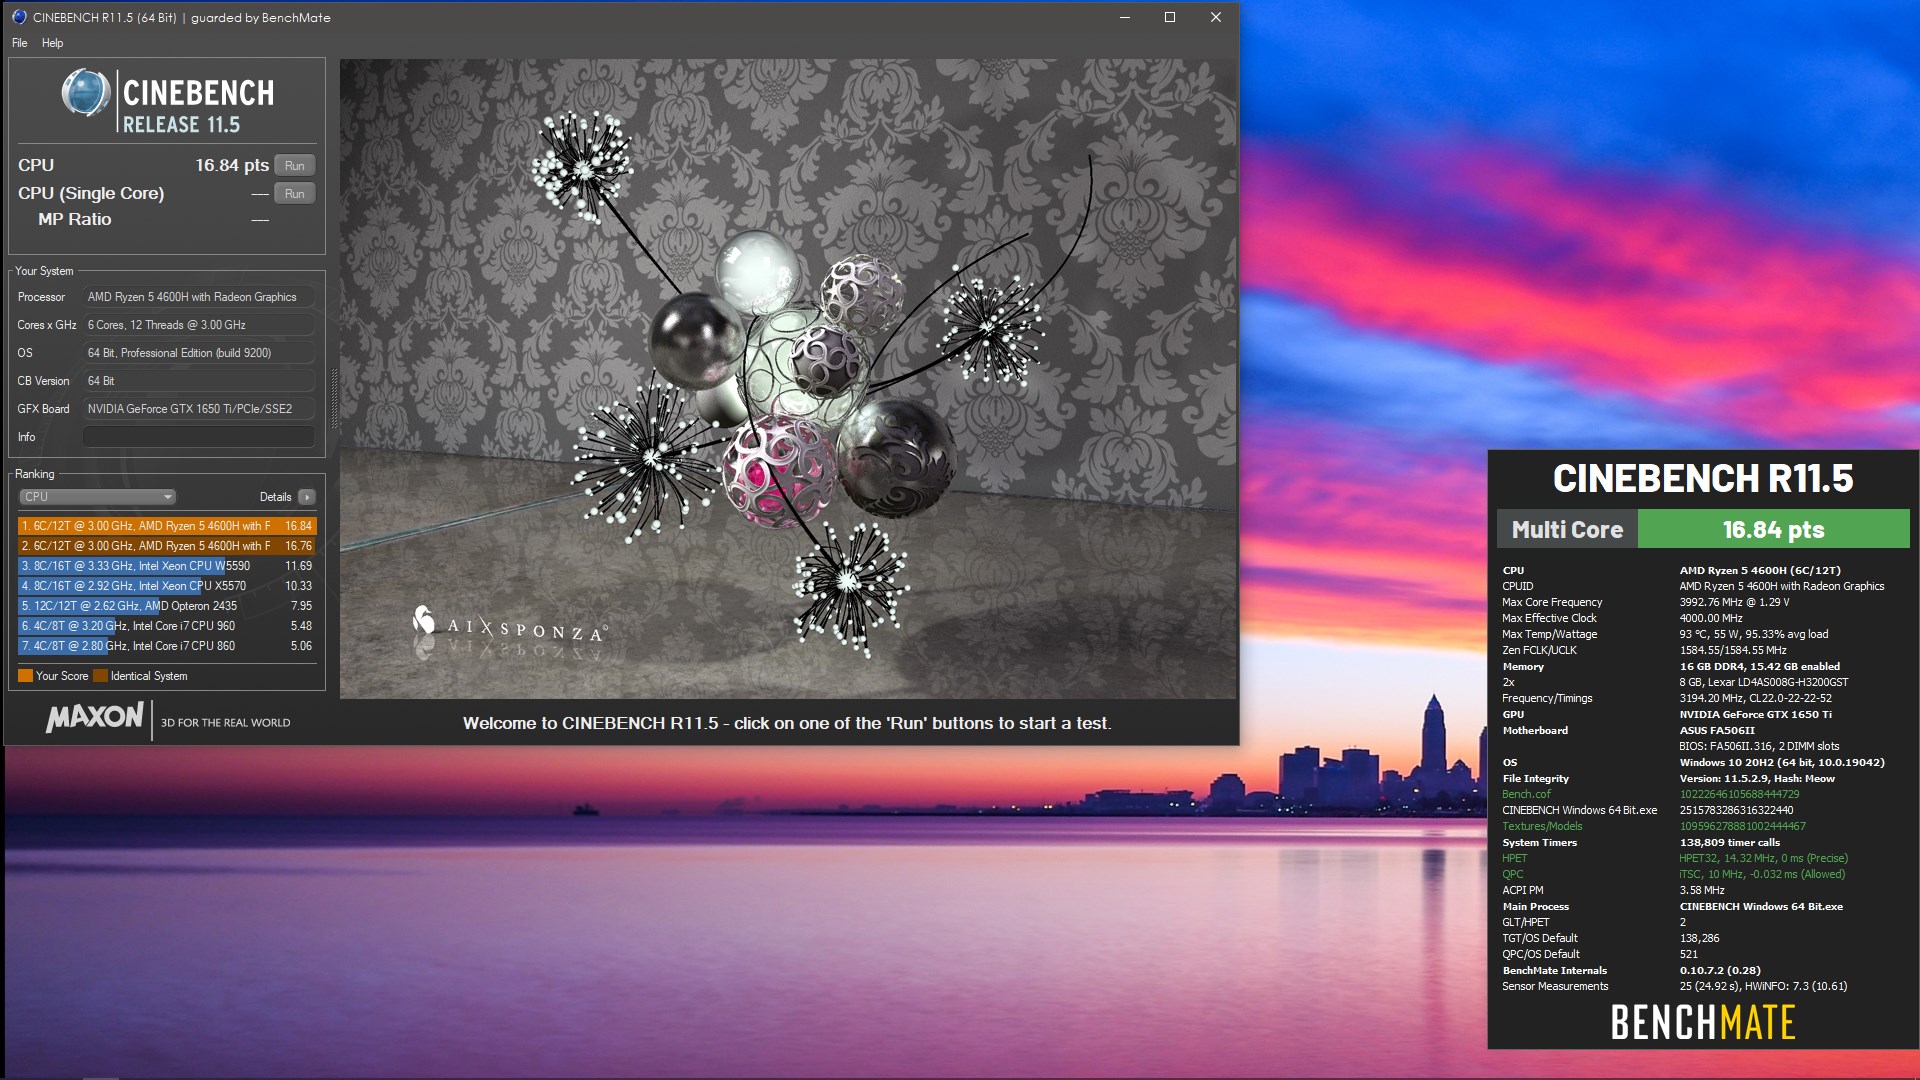Open the Help menu
The image size is (1920, 1080).
point(52,43)
